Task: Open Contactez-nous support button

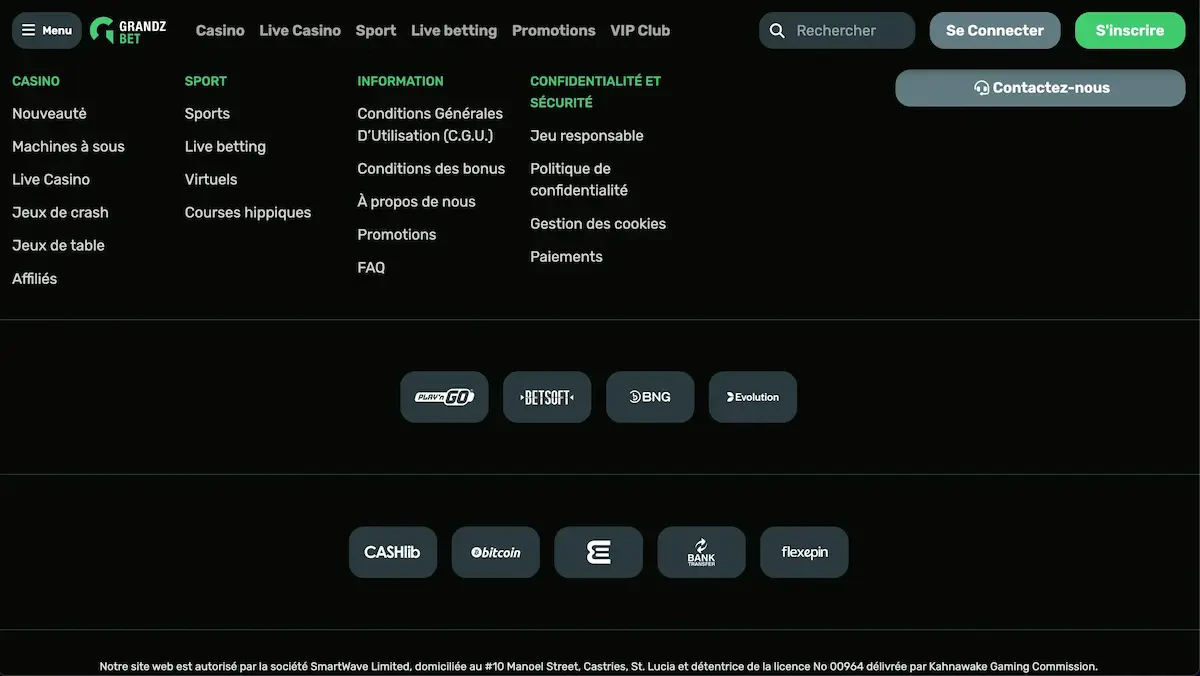Action: [1040, 88]
